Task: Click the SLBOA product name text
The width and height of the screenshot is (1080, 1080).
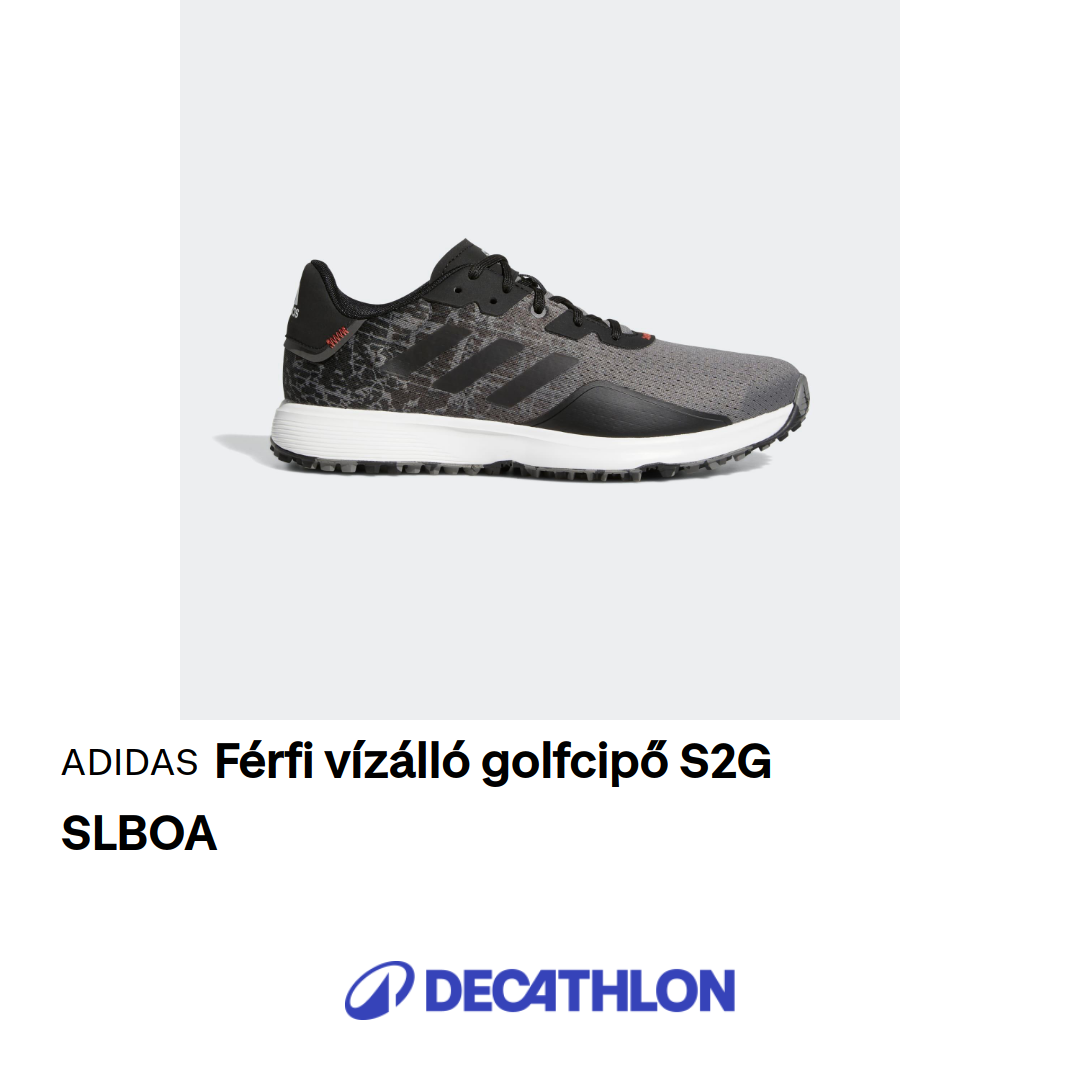Action: pos(139,833)
